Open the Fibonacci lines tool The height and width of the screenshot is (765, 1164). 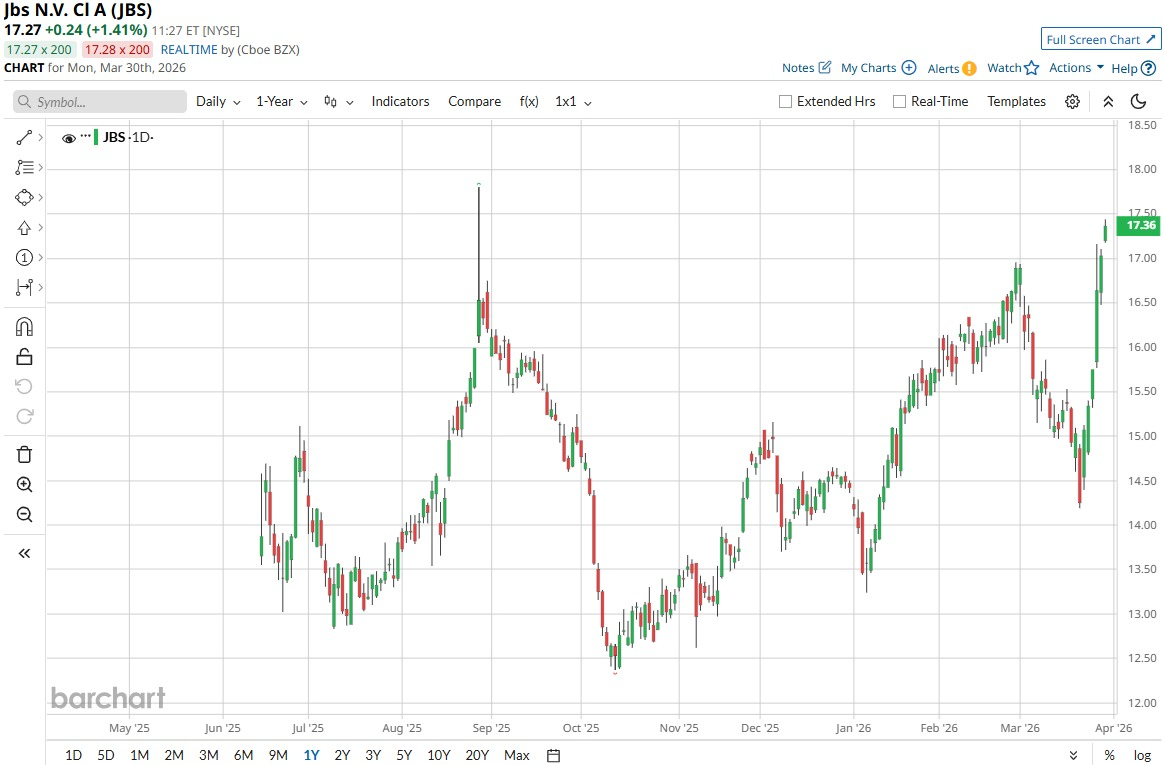tap(24, 168)
